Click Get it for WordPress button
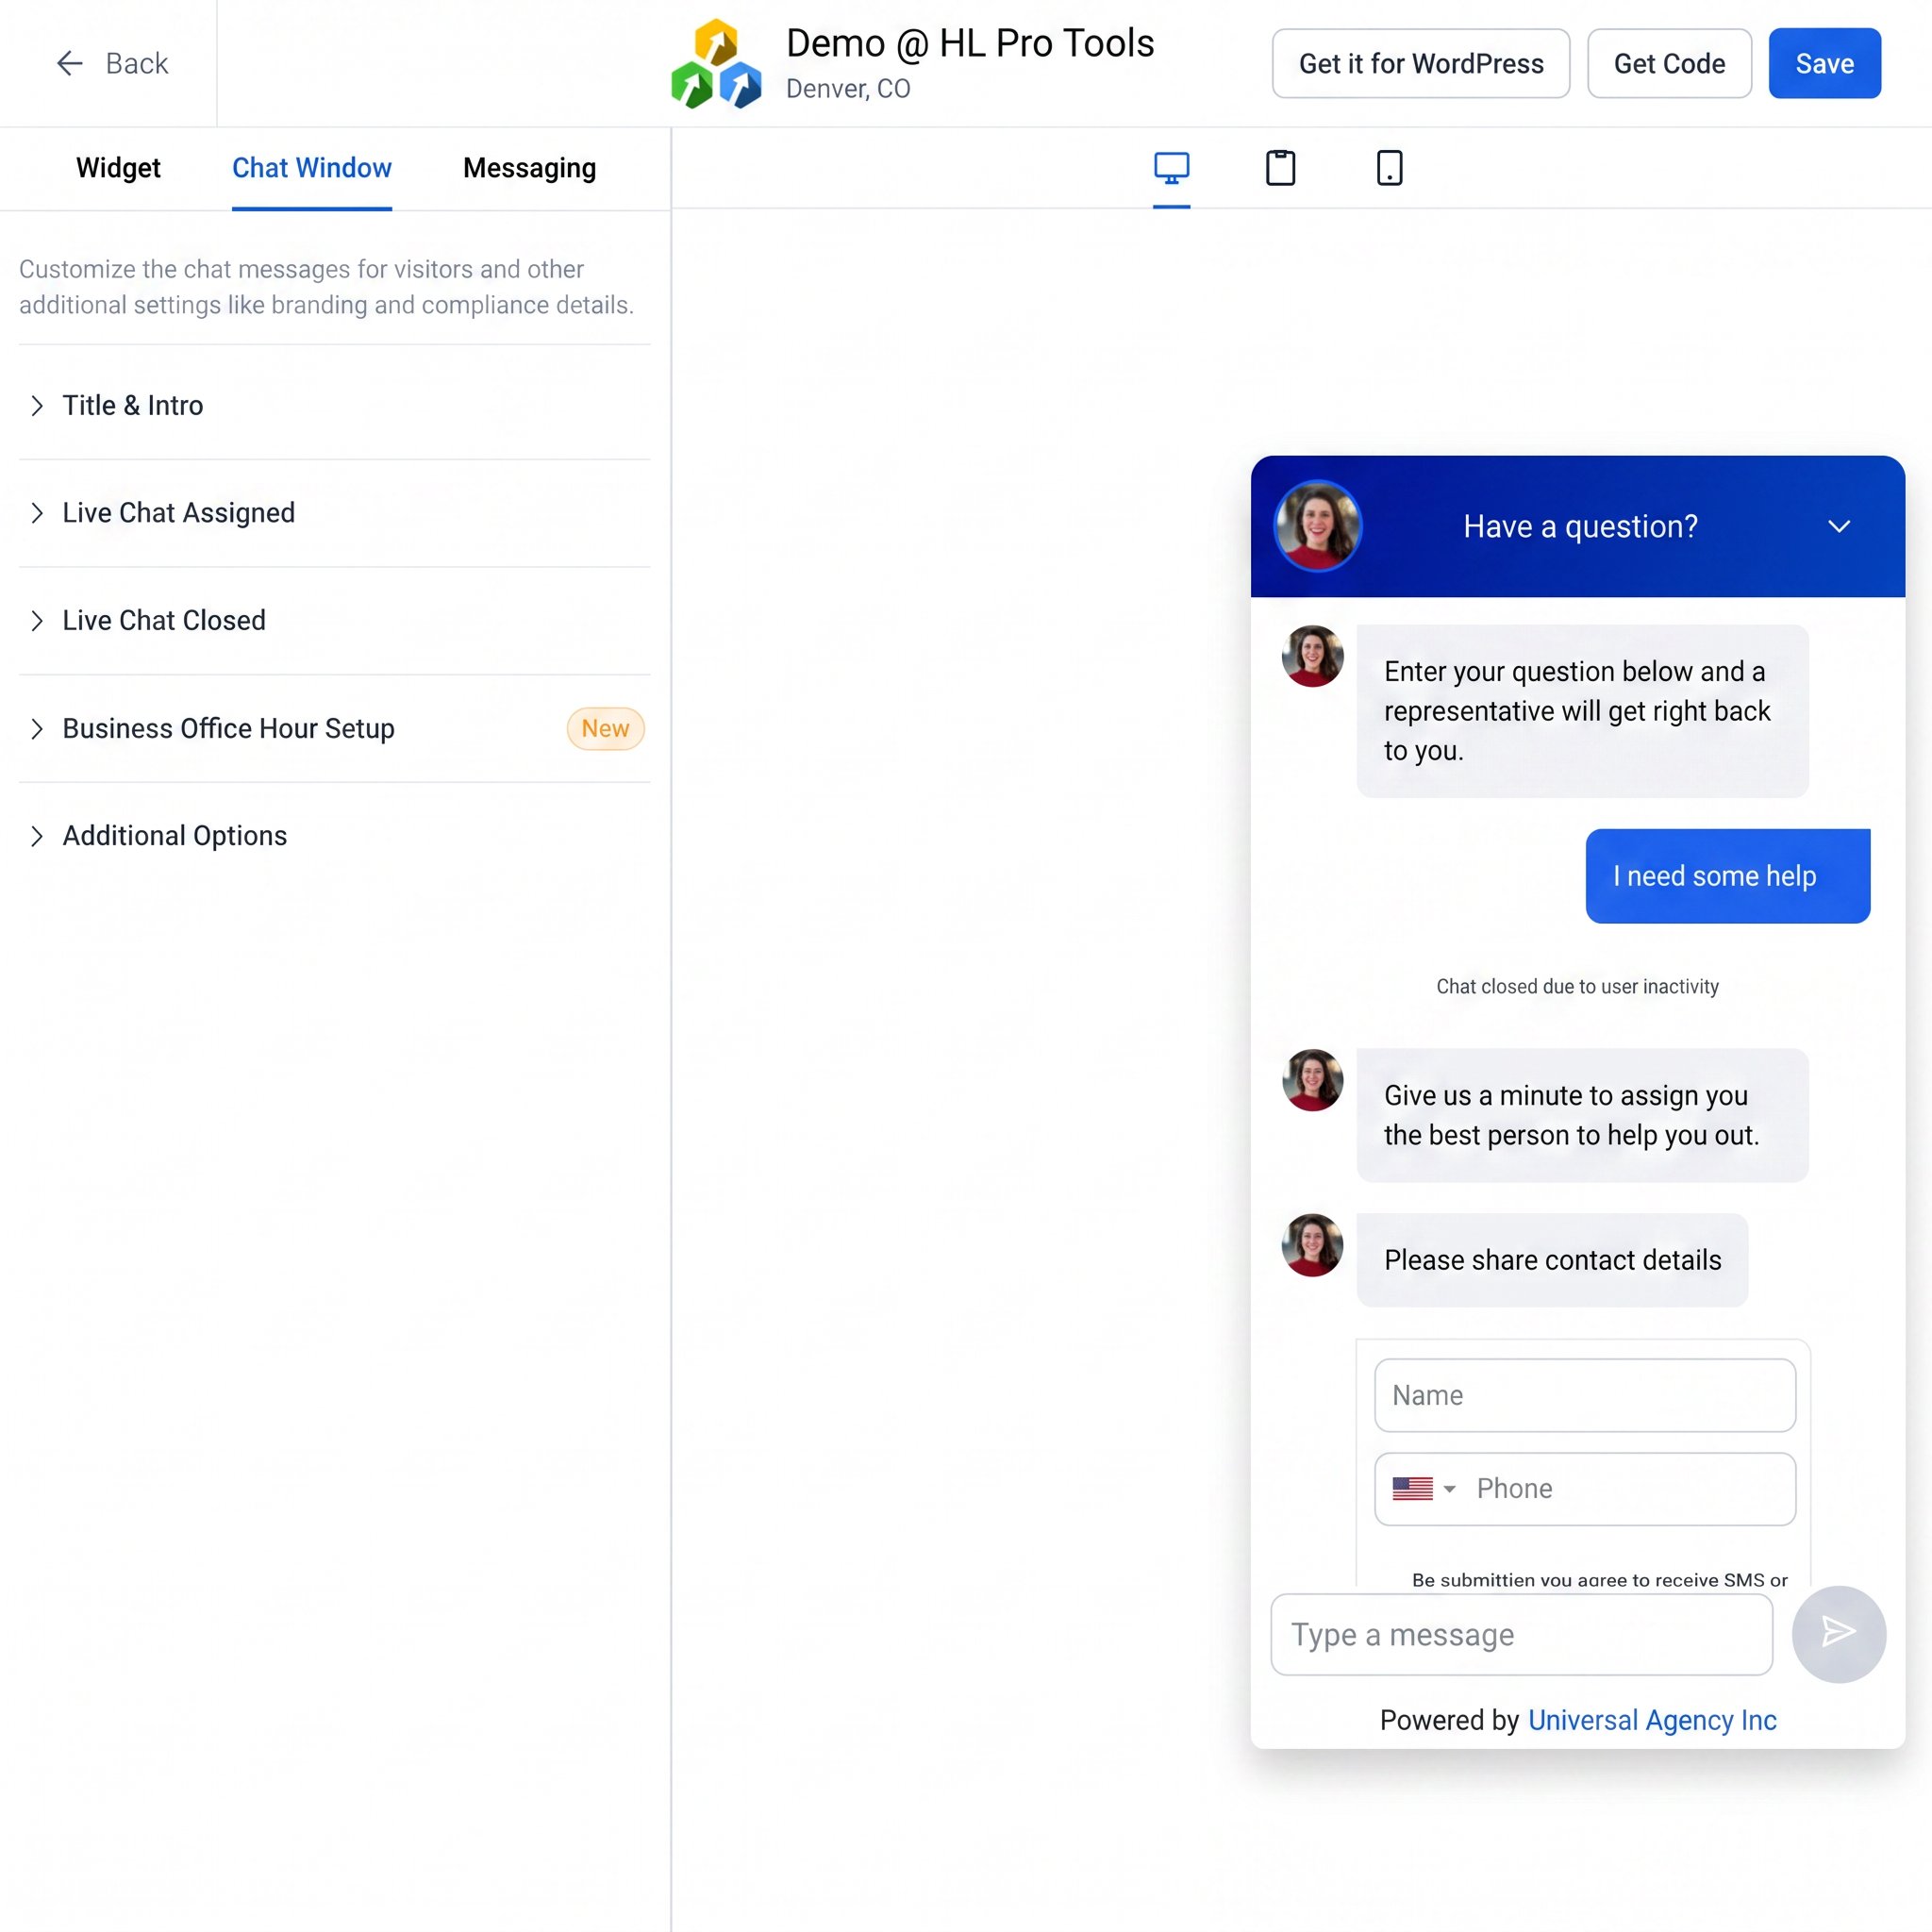This screenshot has height=1932, width=1932. point(1420,63)
